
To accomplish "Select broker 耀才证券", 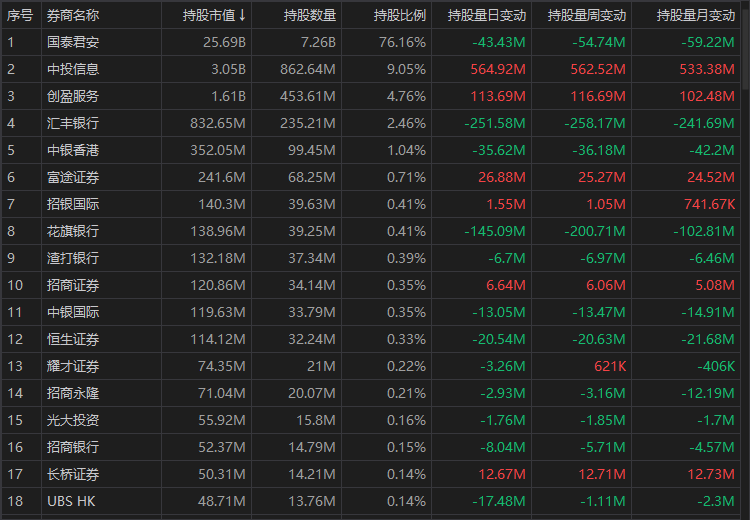I will point(73,366).
